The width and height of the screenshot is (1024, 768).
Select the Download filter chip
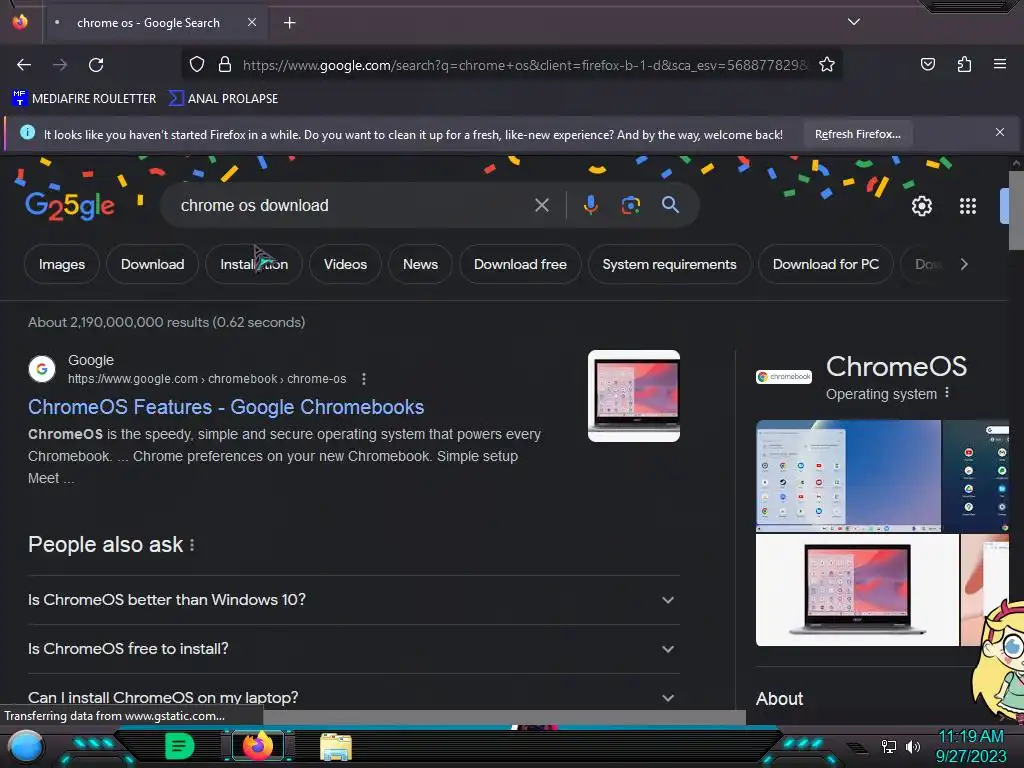point(152,264)
